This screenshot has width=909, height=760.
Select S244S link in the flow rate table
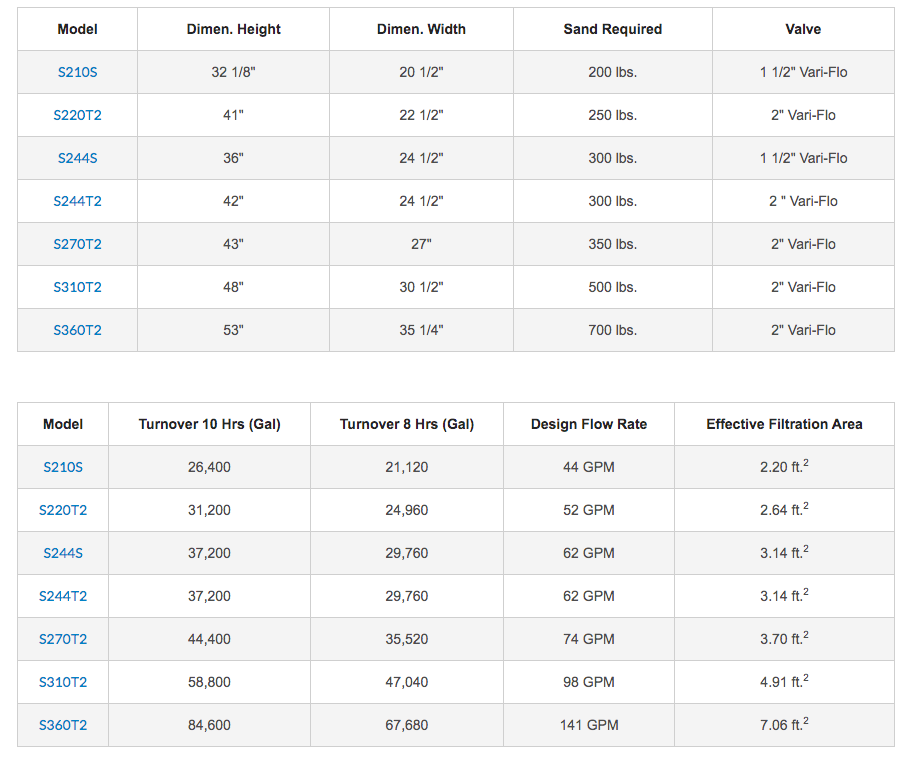coord(63,553)
